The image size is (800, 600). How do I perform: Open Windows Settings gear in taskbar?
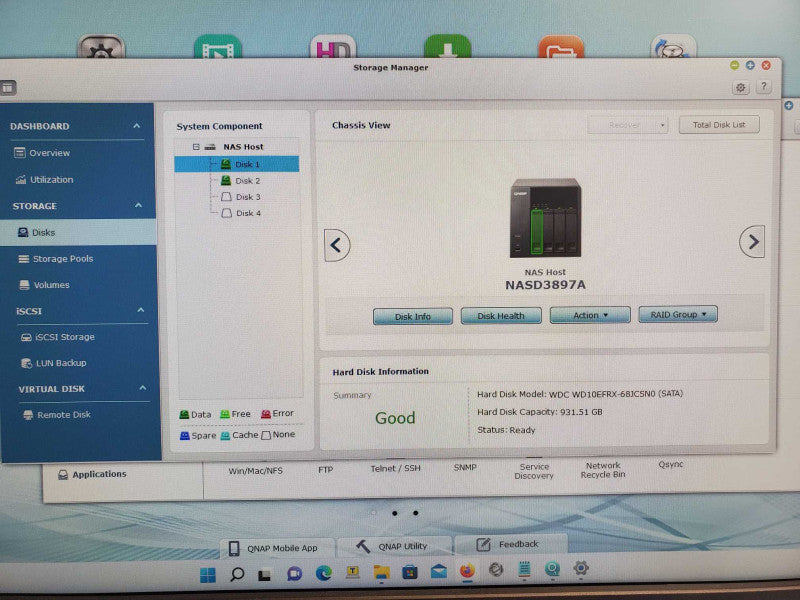(x=581, y=568)
